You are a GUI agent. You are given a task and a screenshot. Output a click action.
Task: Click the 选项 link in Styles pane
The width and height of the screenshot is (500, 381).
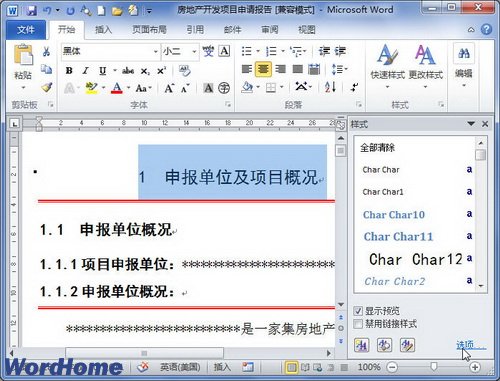click(471, 345)
